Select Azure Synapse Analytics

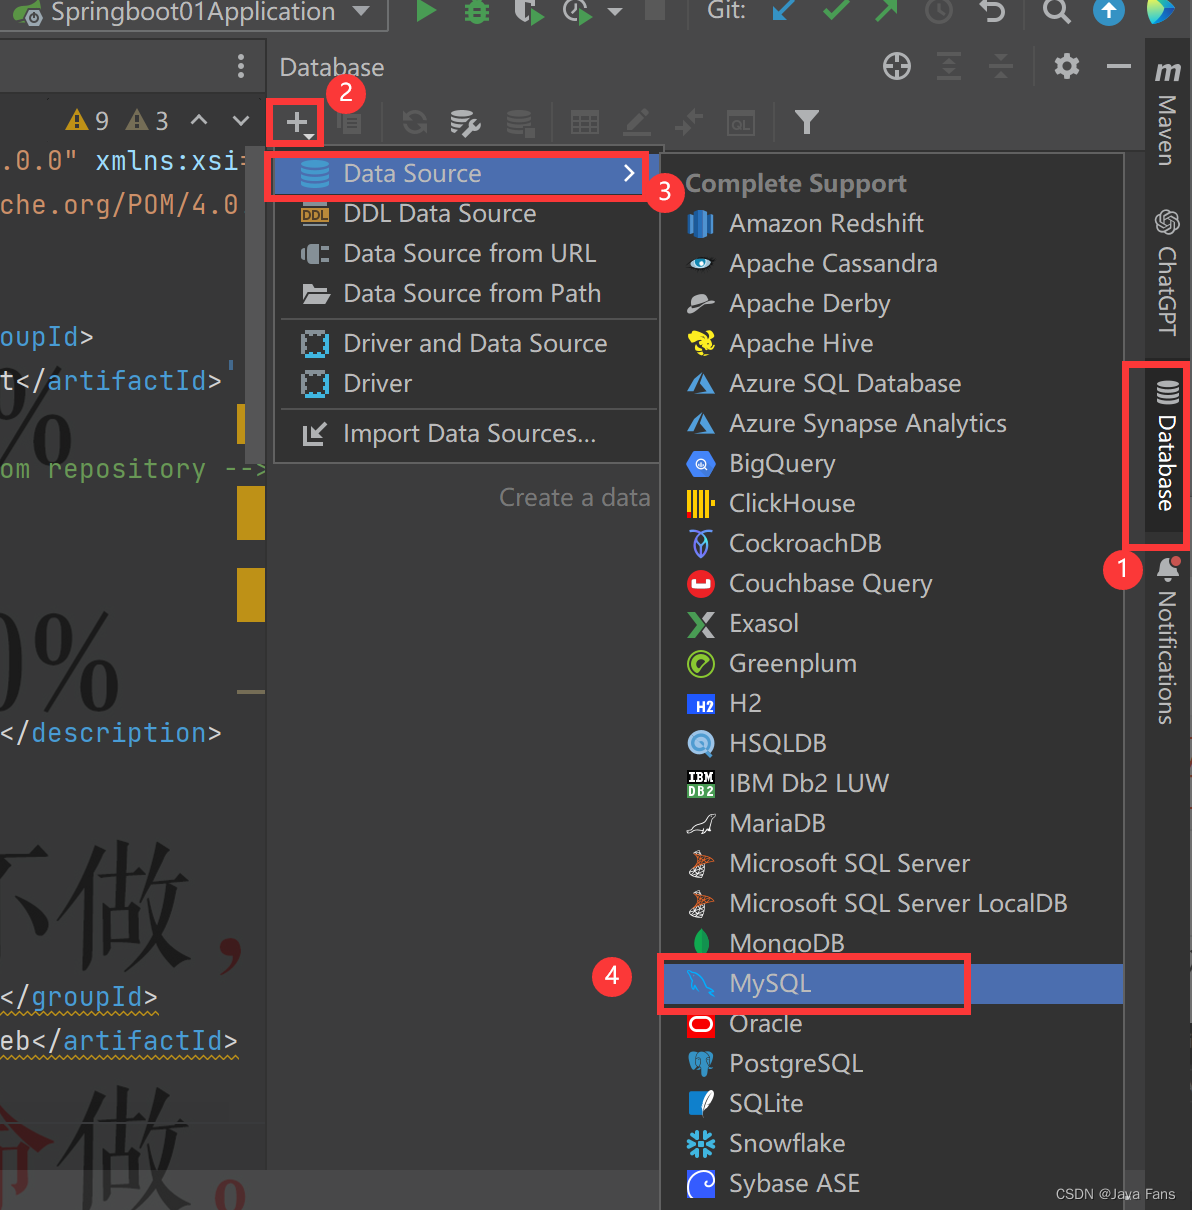tap(892, 424)
